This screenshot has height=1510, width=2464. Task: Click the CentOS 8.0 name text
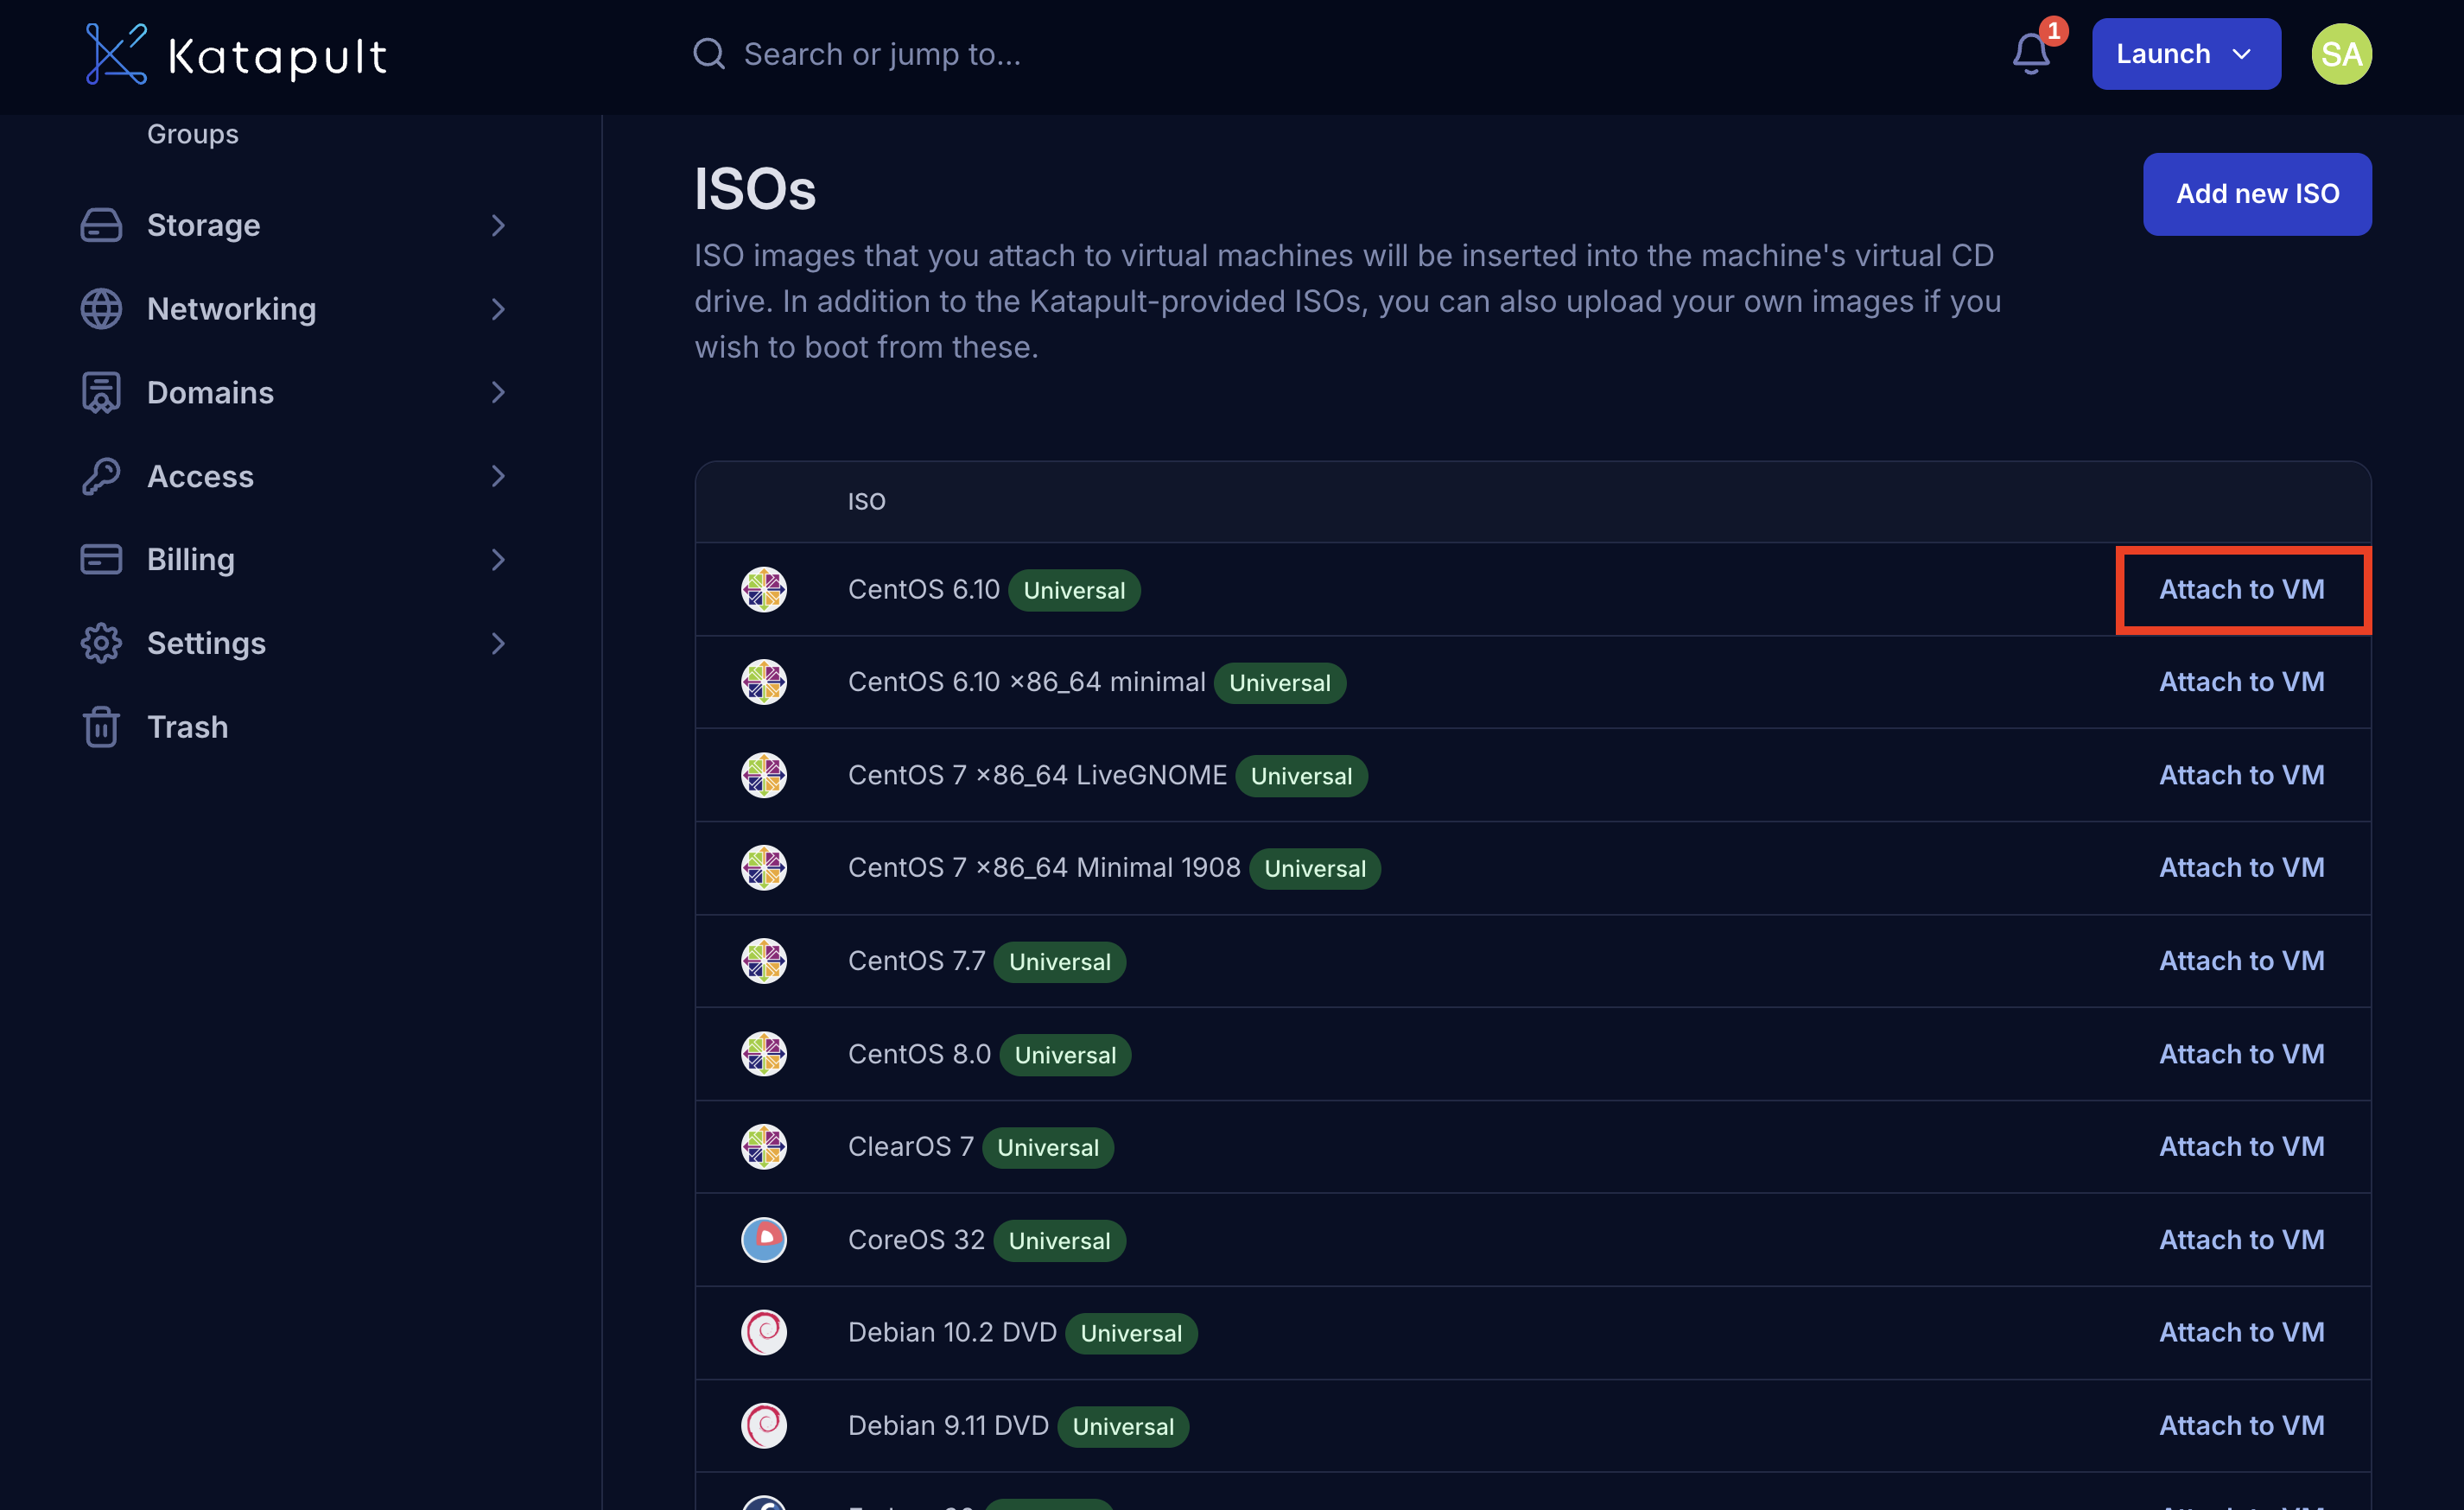click(919, 1054)
